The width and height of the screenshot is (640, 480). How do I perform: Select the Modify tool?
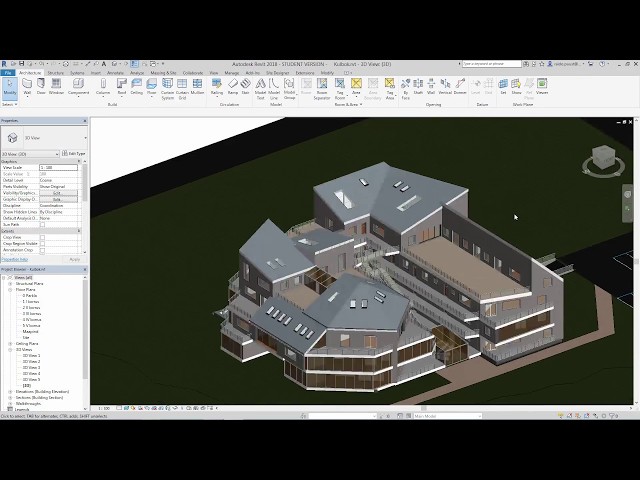click(x=10, y=87)
